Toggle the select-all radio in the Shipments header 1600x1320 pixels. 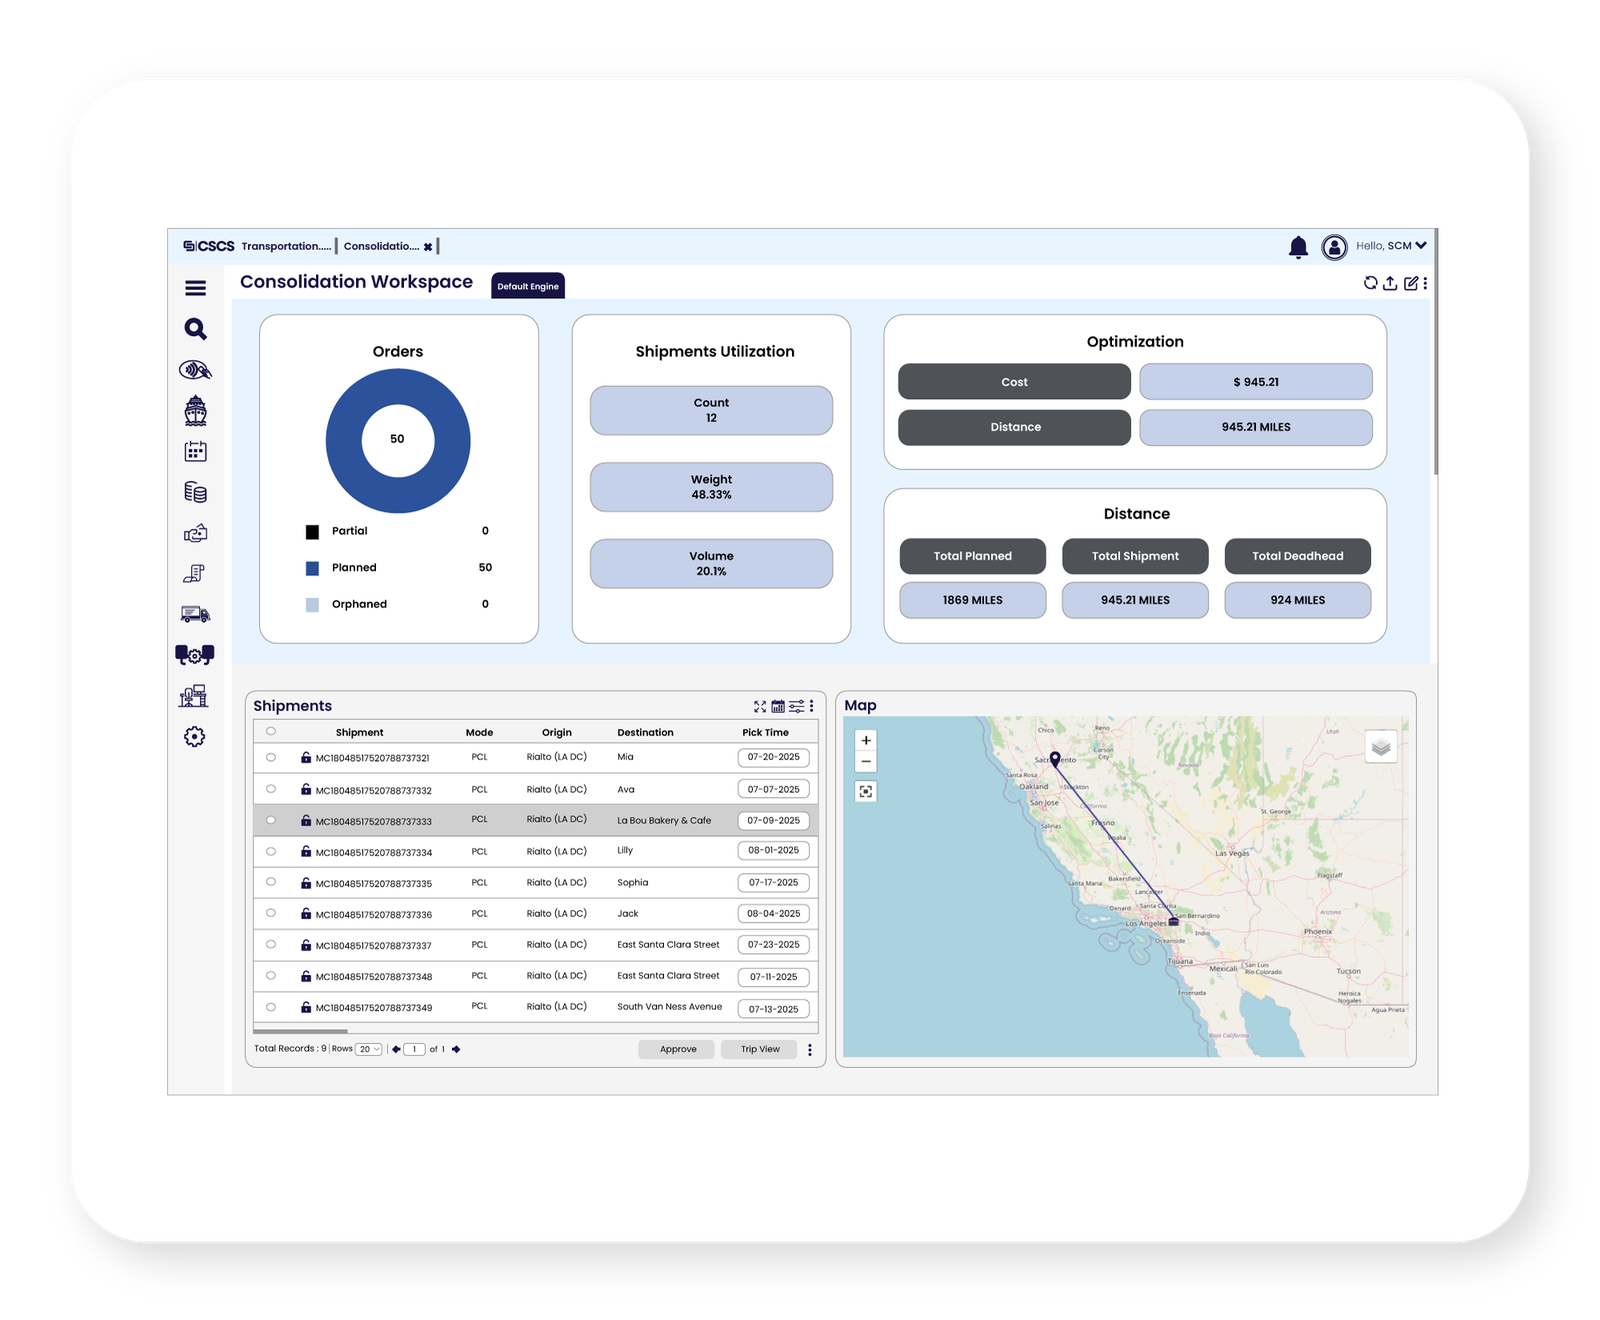(x=271, y=731)
